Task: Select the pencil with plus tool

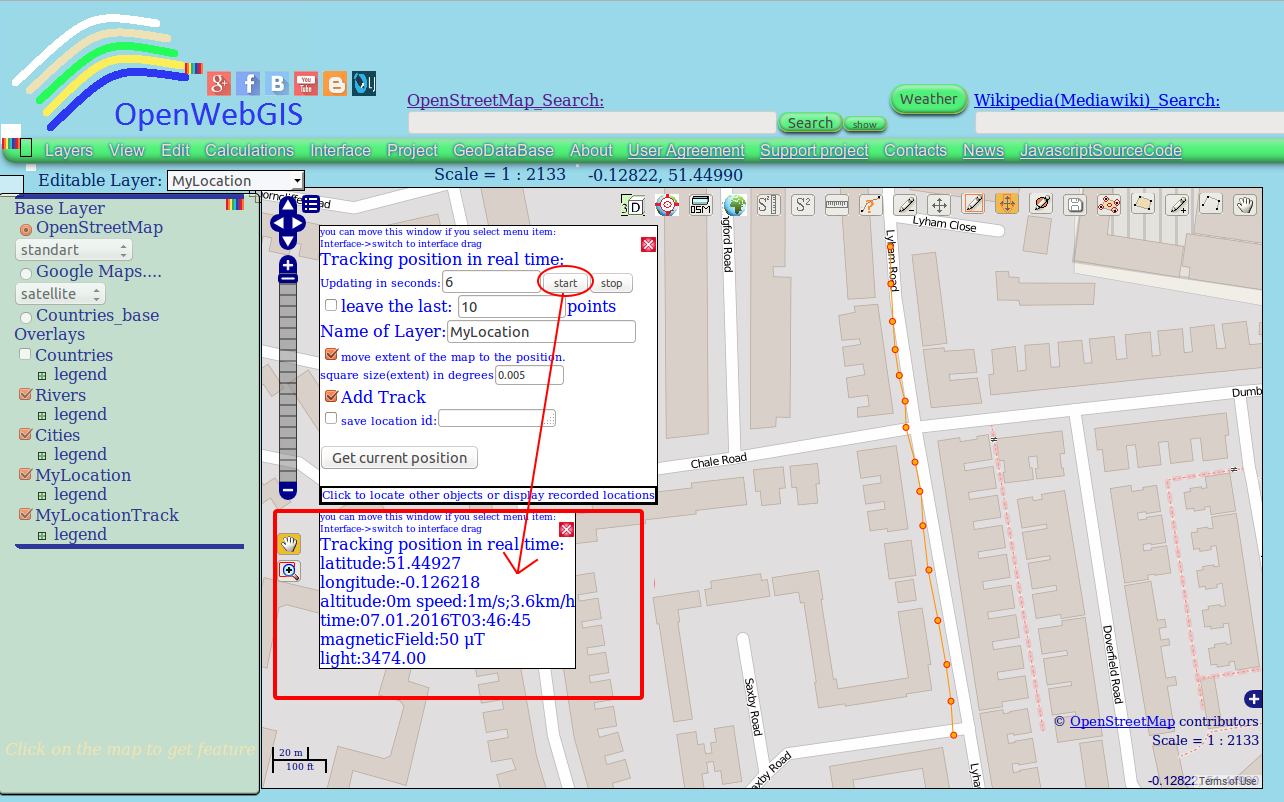Action: coord(1177,205)
